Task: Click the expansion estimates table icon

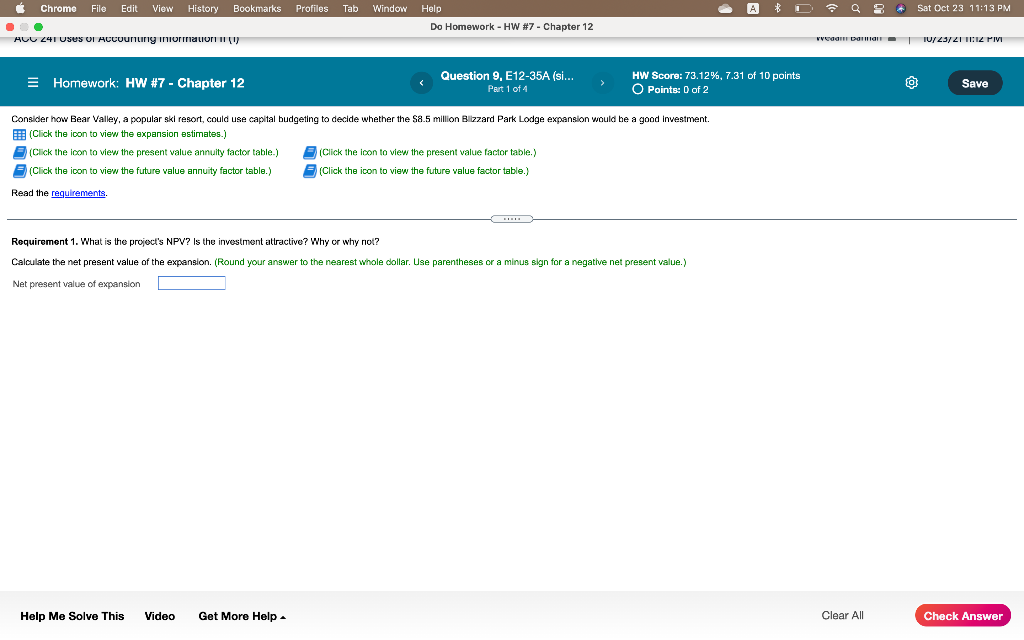Action: pyautogui.click(x=19, y=133)
